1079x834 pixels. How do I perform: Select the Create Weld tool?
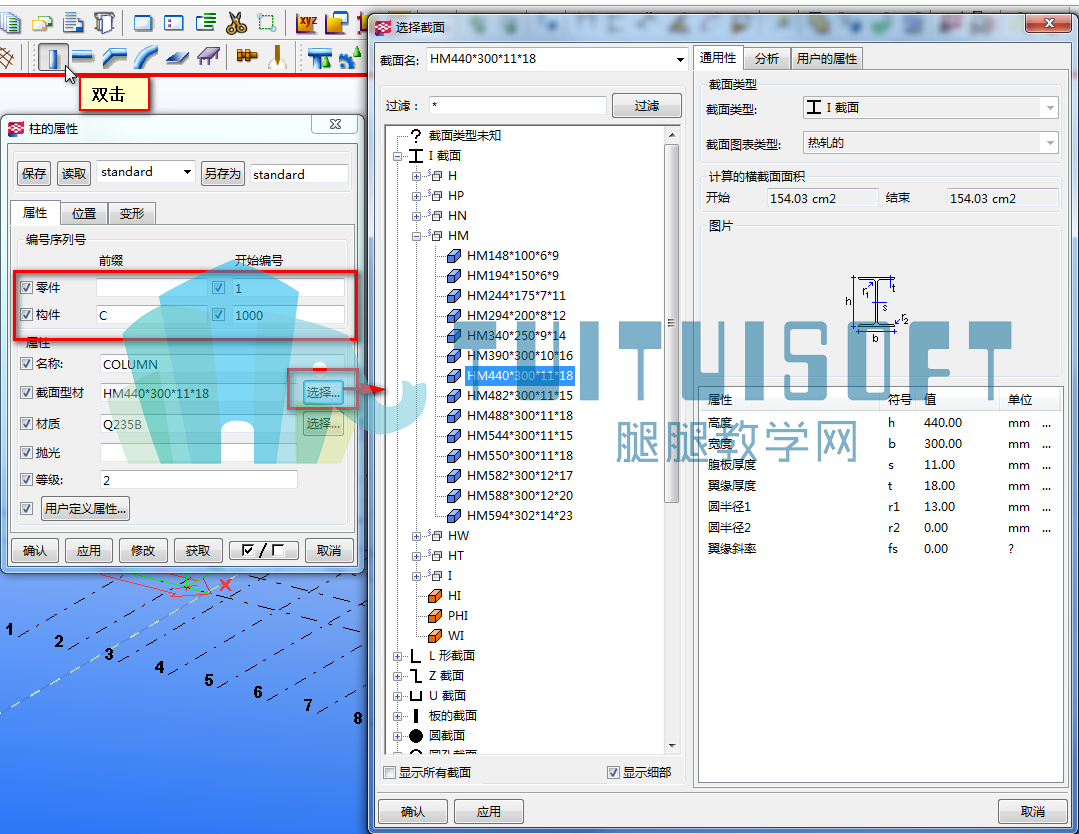(277, 57)
